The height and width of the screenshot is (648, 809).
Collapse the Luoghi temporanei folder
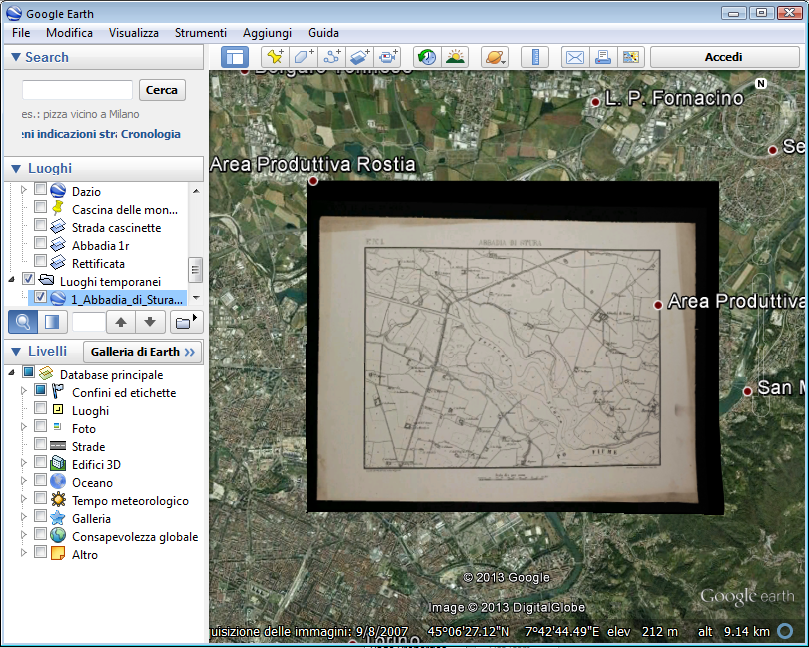[x=12, y=280]
